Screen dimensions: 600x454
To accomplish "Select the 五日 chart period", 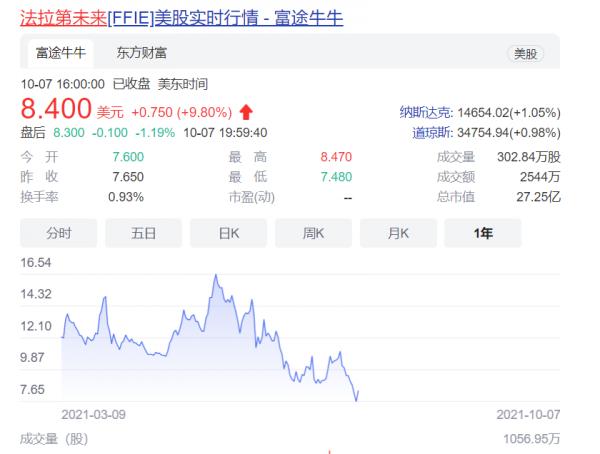I will pos(143,233).
